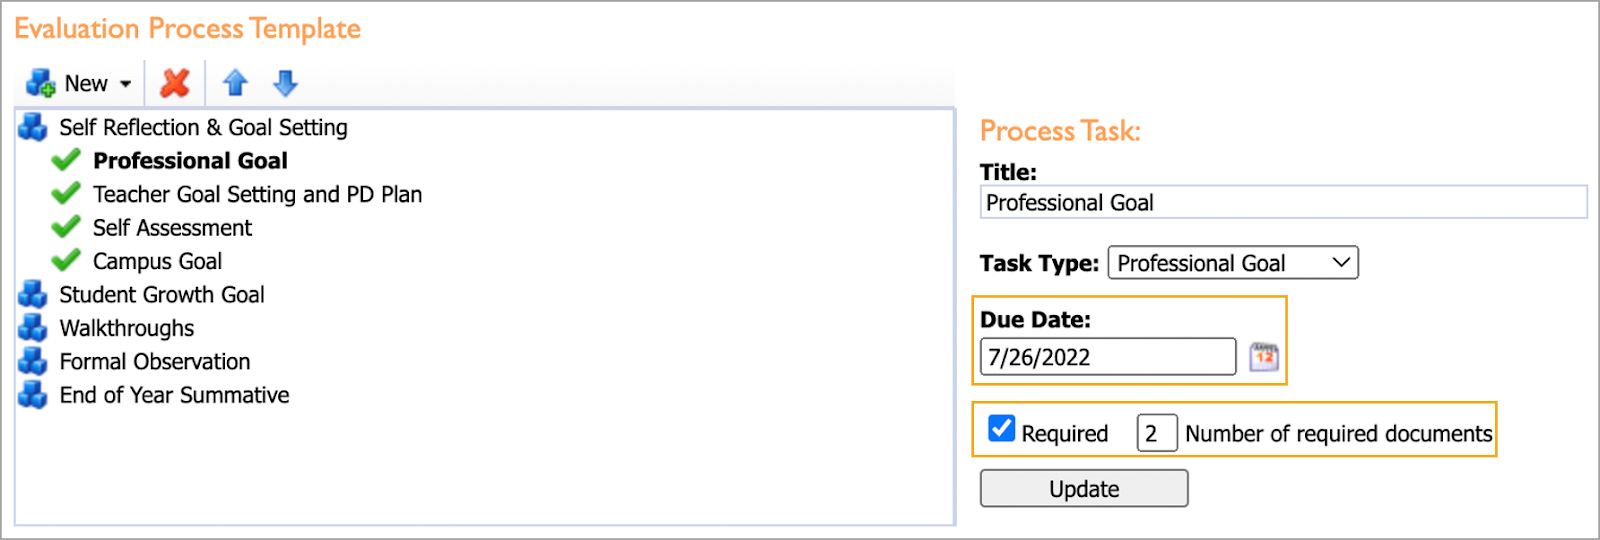Select End of Year Summative item

[x=174, y=395]
